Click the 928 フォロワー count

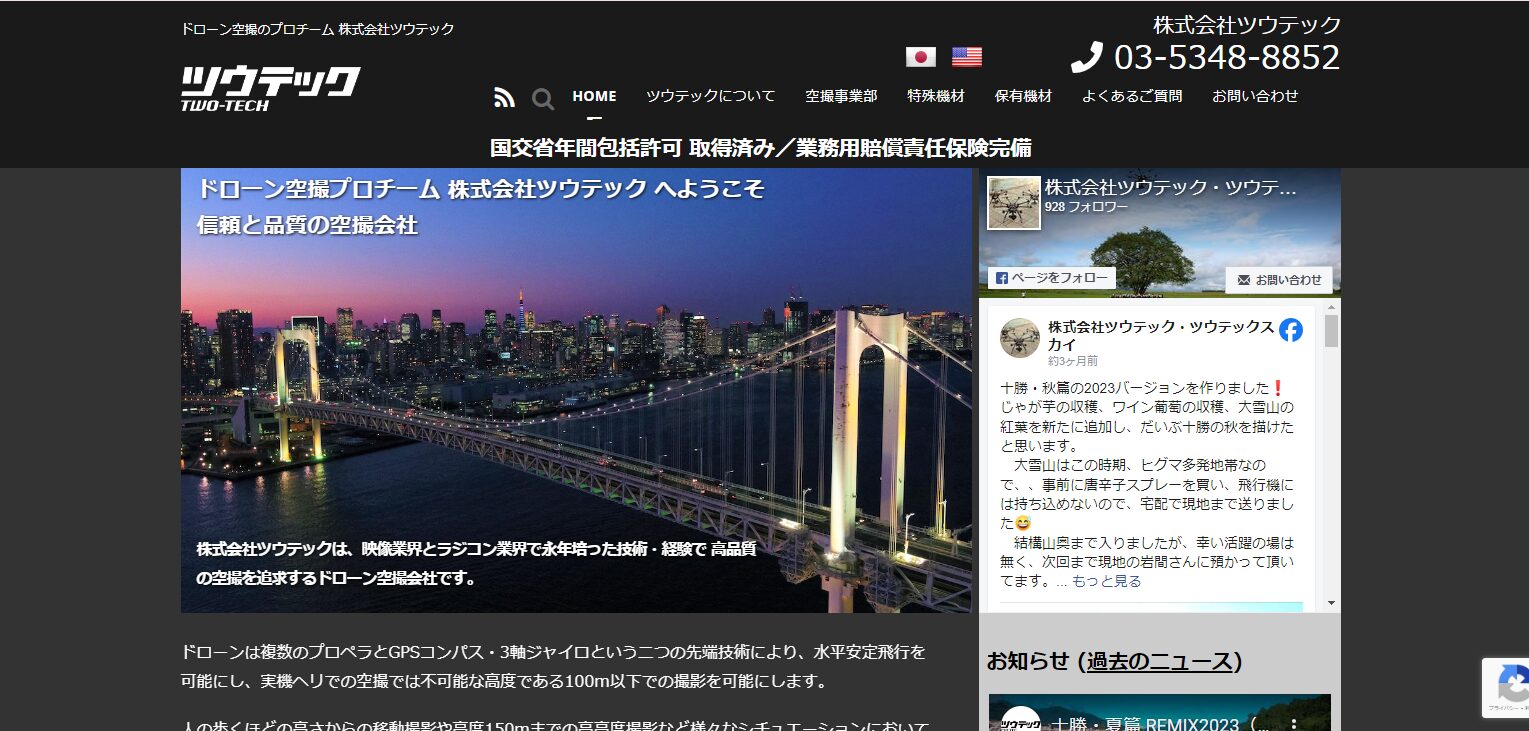click(1086, 207)
